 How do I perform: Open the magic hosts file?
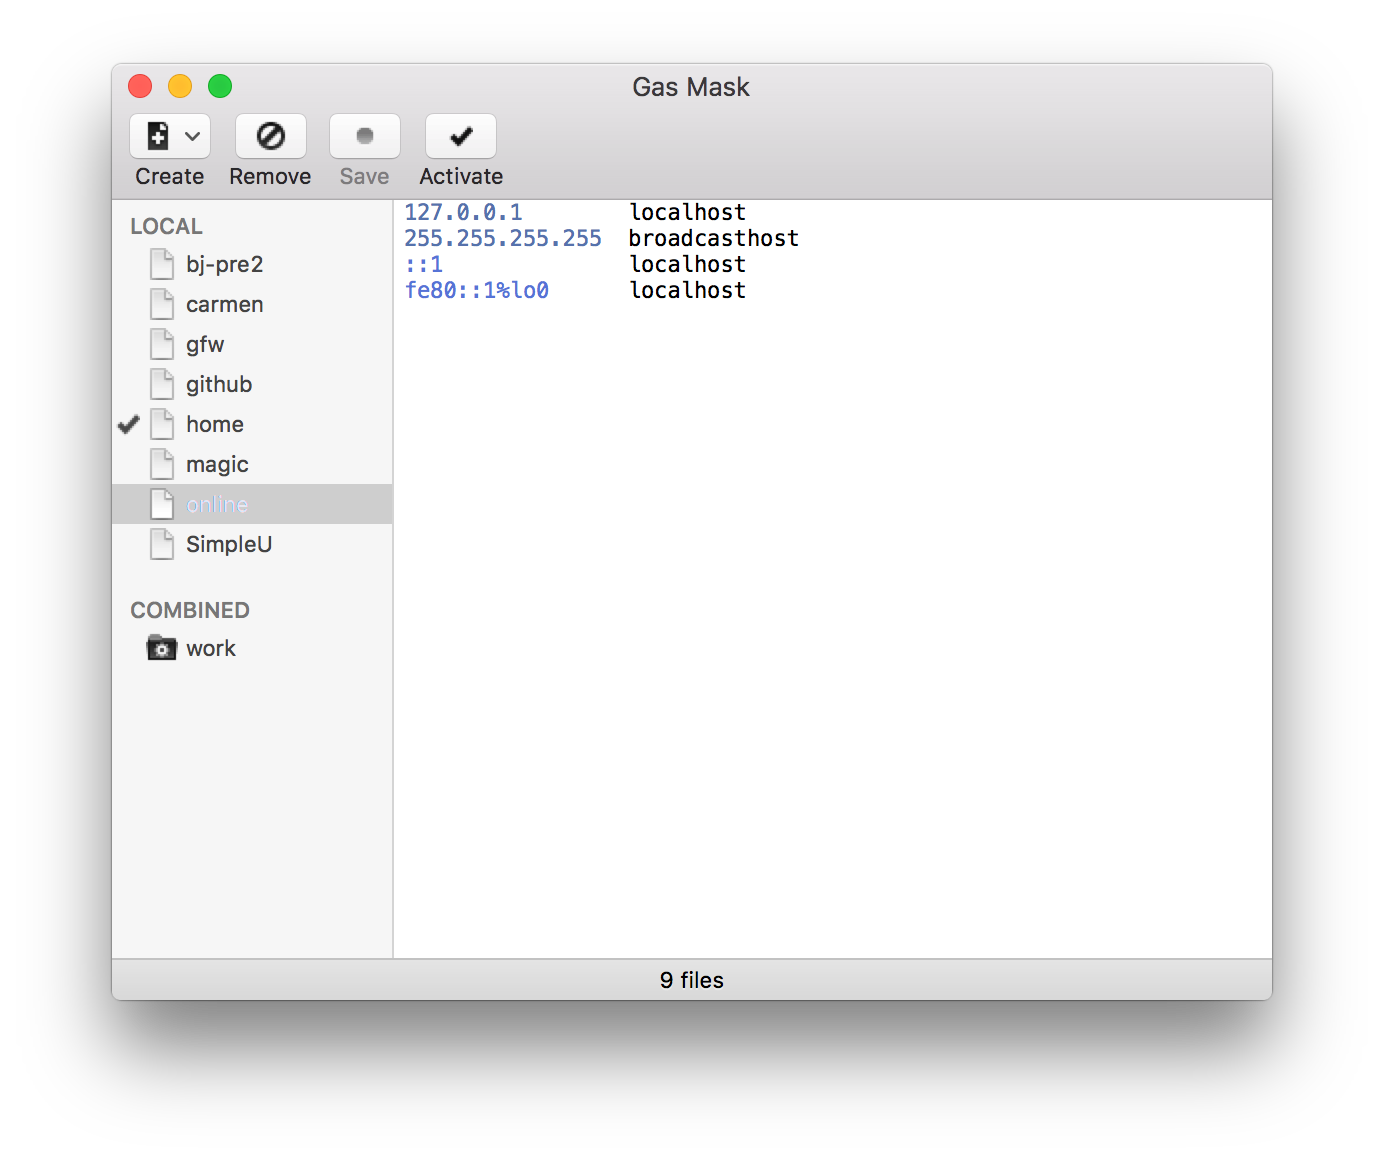[252, 464]
